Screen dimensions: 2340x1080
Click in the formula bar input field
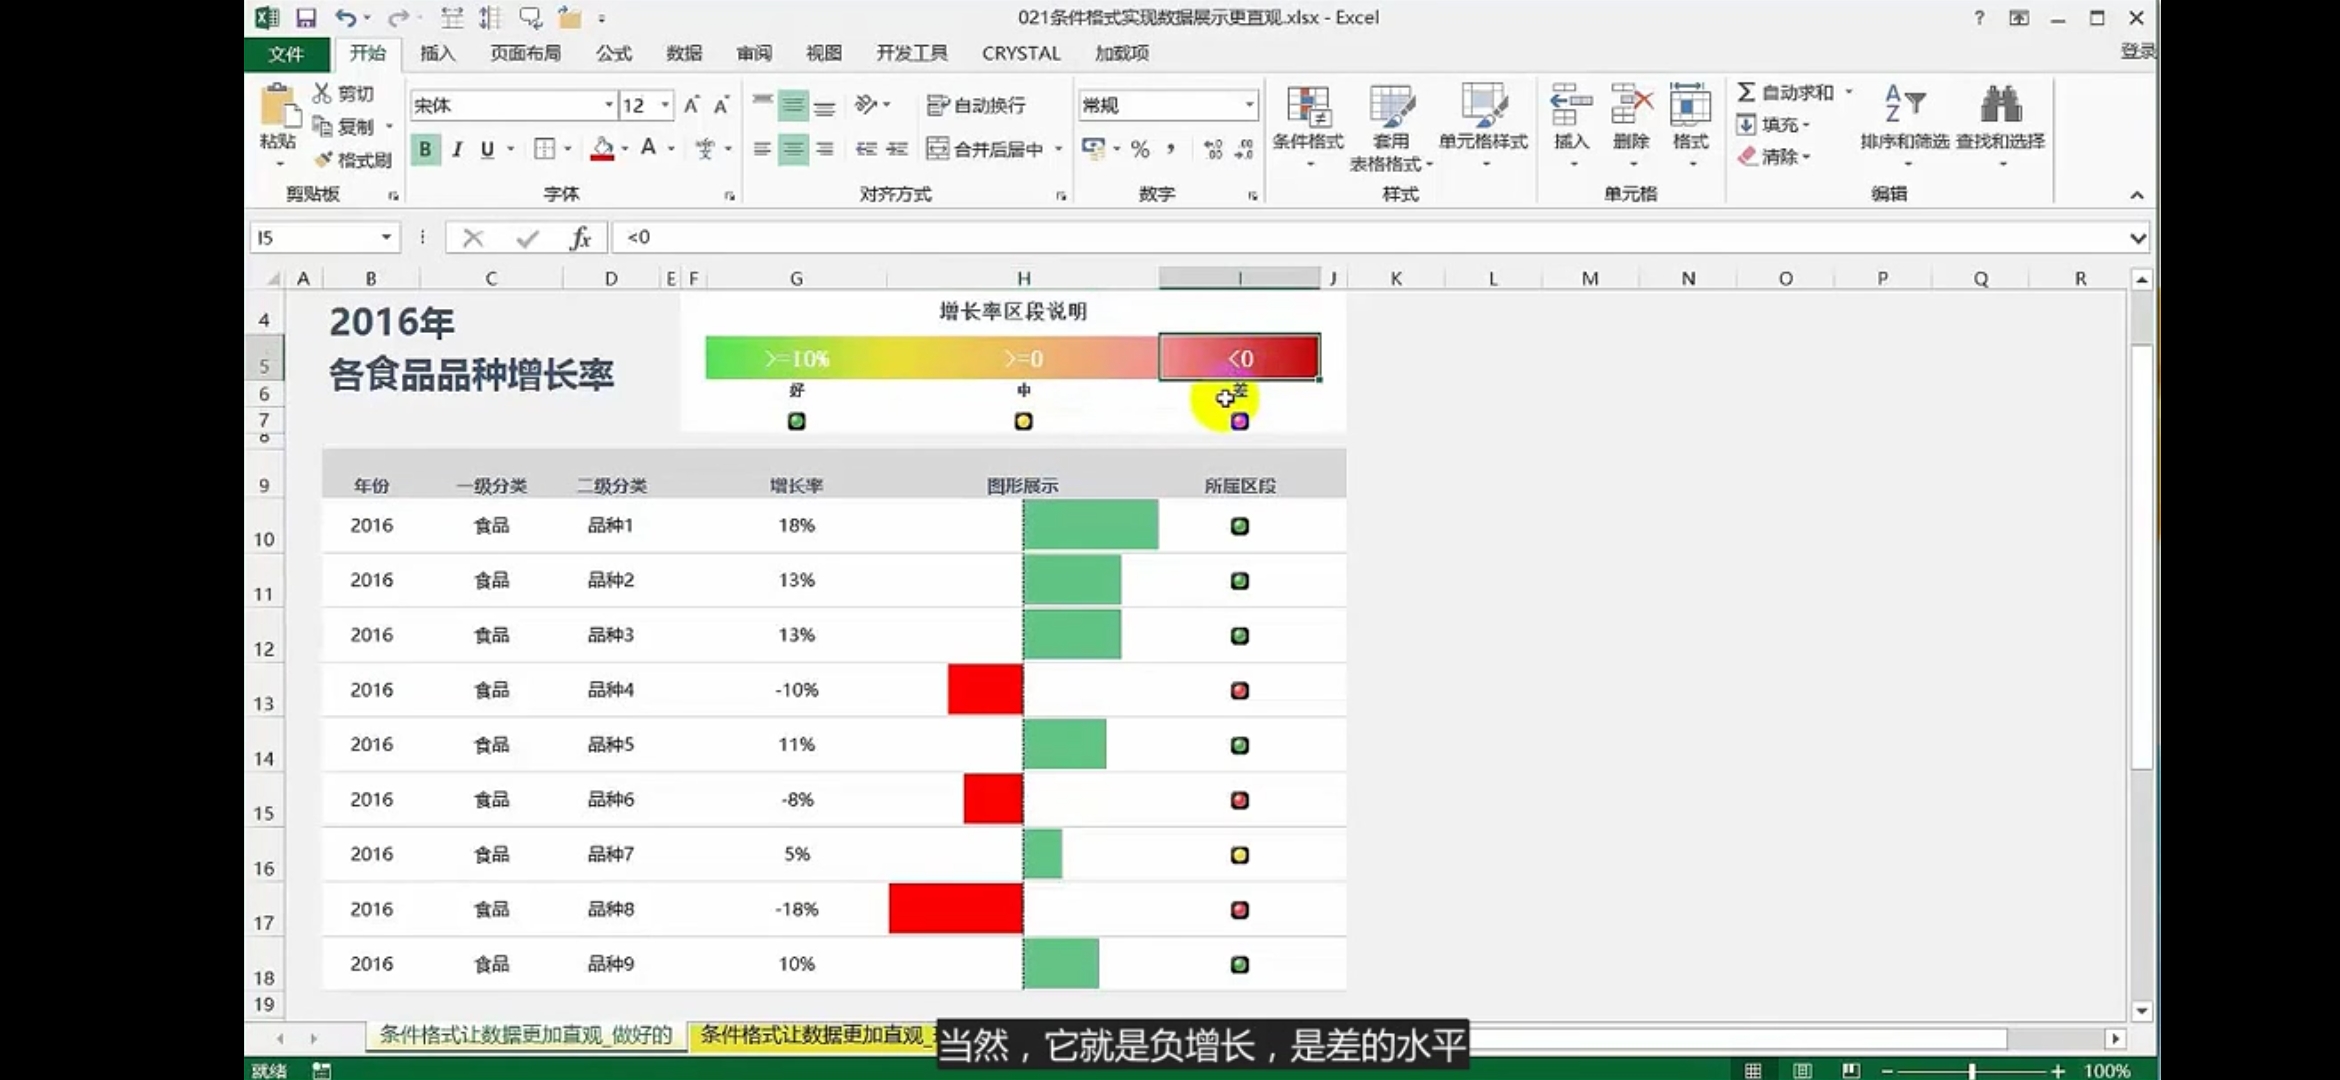coord(1300,238)
